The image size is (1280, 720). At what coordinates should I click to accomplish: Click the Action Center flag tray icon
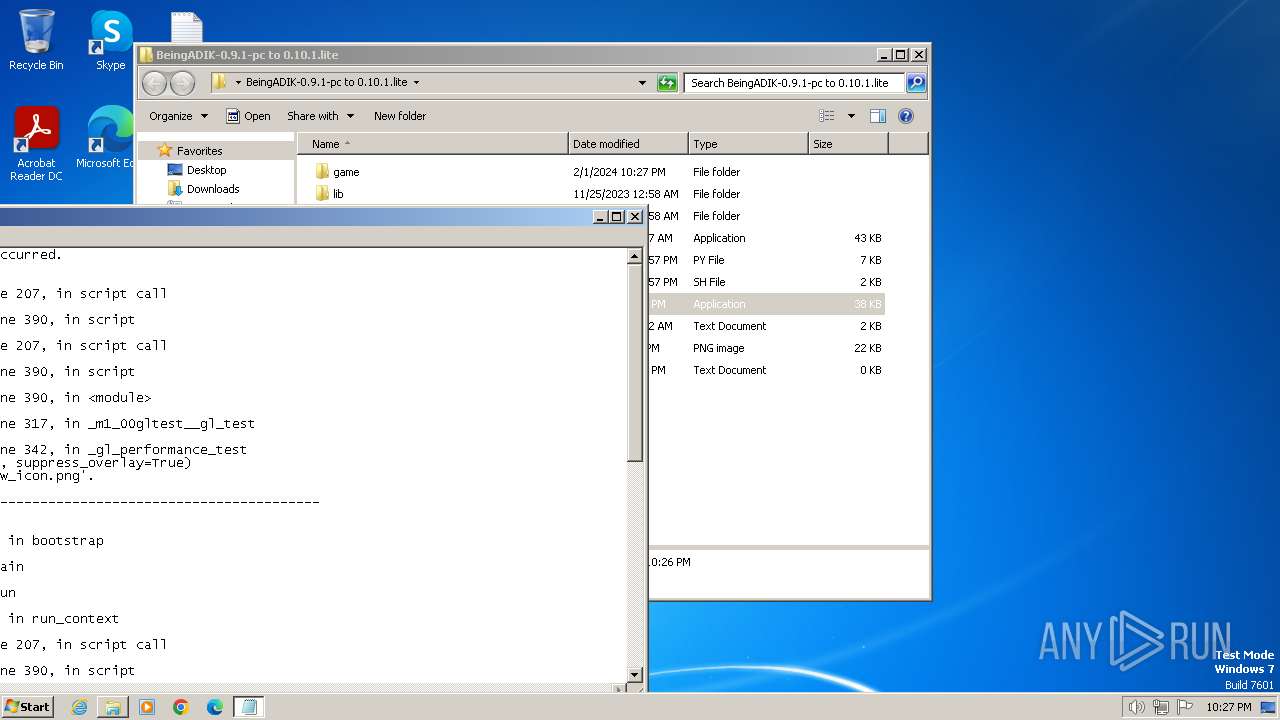(x=1186, y=707)
